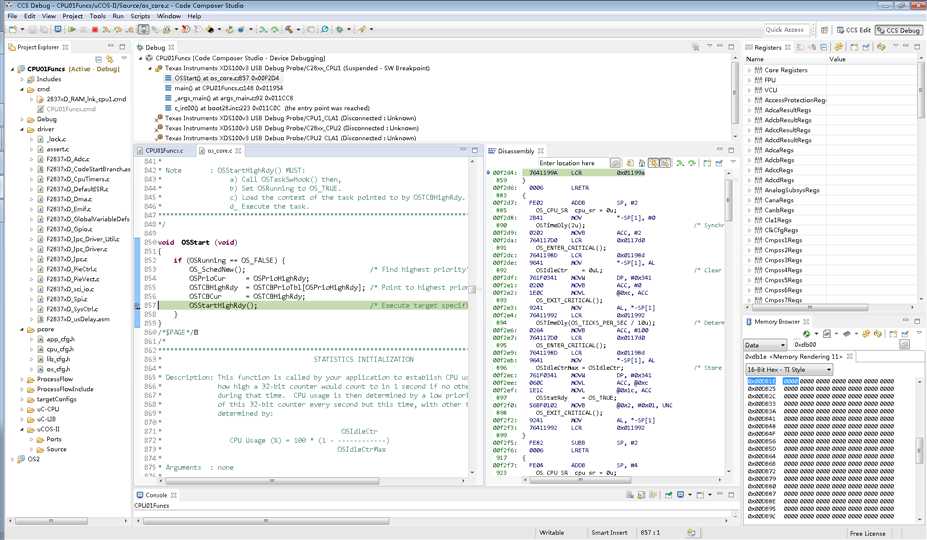Click the yellow icon in Registers toolbar

[838, 47]
